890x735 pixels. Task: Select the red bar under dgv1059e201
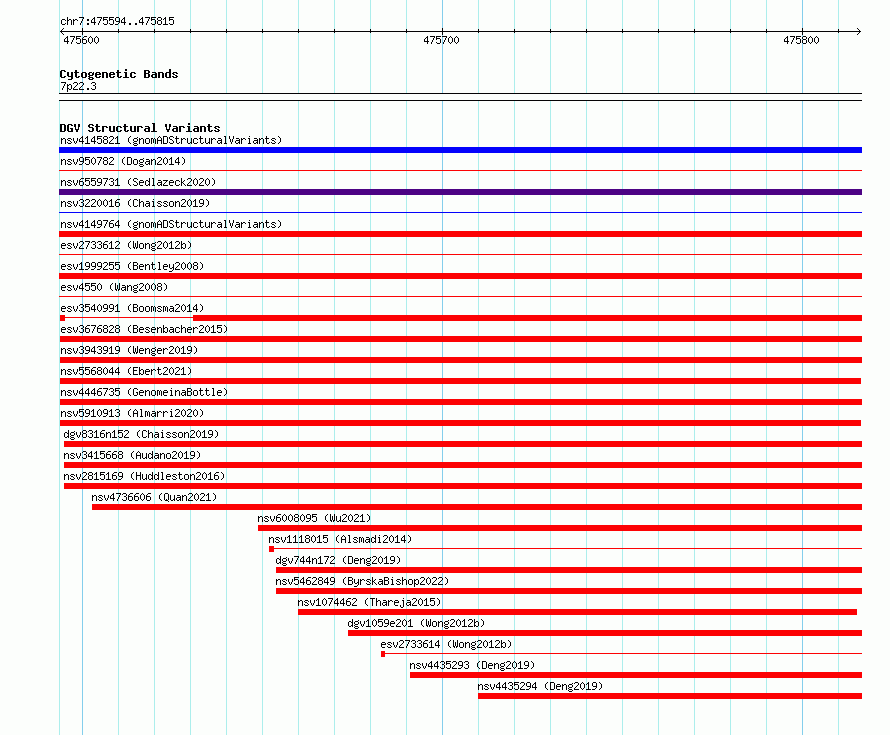(x=605, y=633)
